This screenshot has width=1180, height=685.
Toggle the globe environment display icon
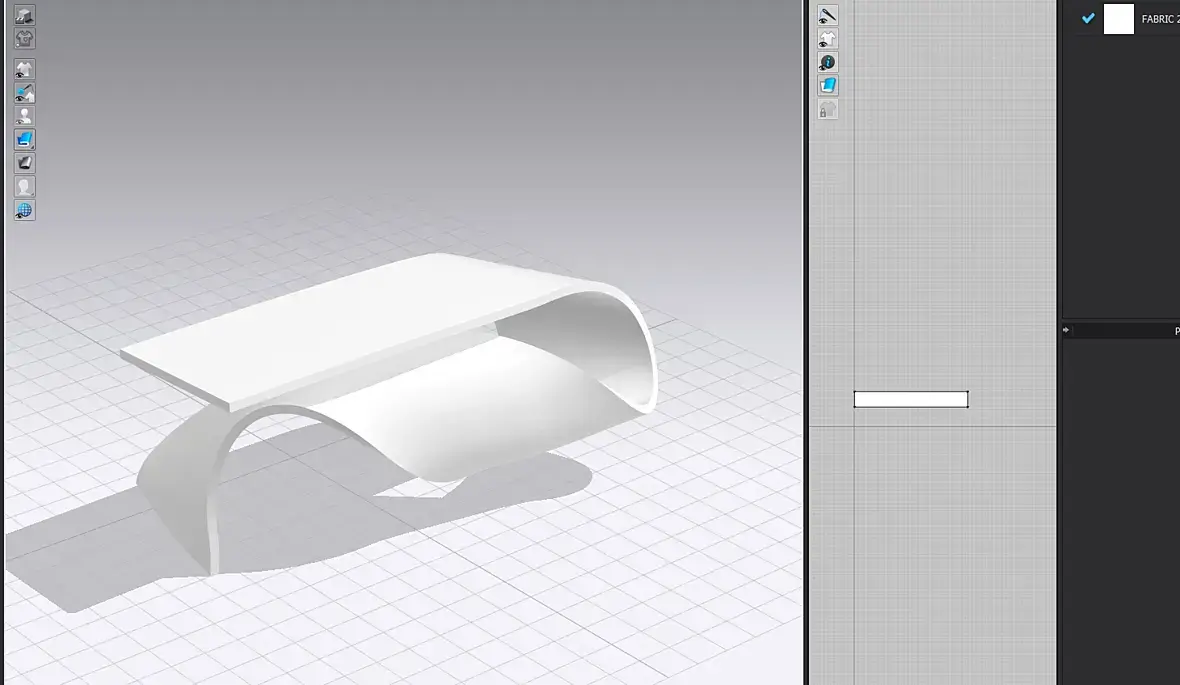pyautogui.click(x=24, y=210)
